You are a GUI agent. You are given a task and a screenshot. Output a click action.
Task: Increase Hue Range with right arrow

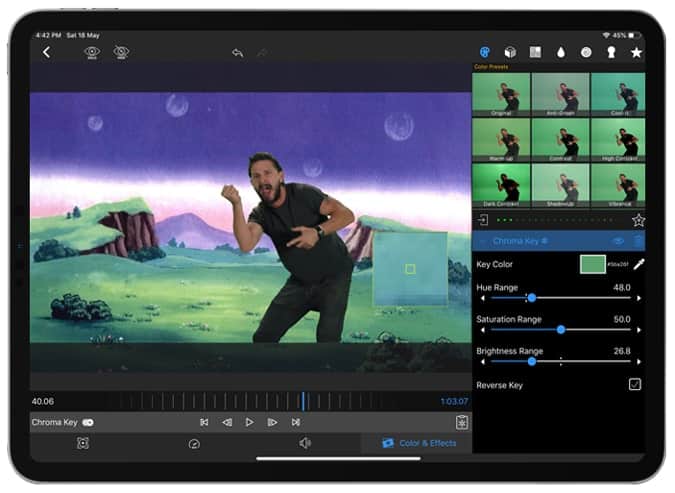tap(639, 298)
